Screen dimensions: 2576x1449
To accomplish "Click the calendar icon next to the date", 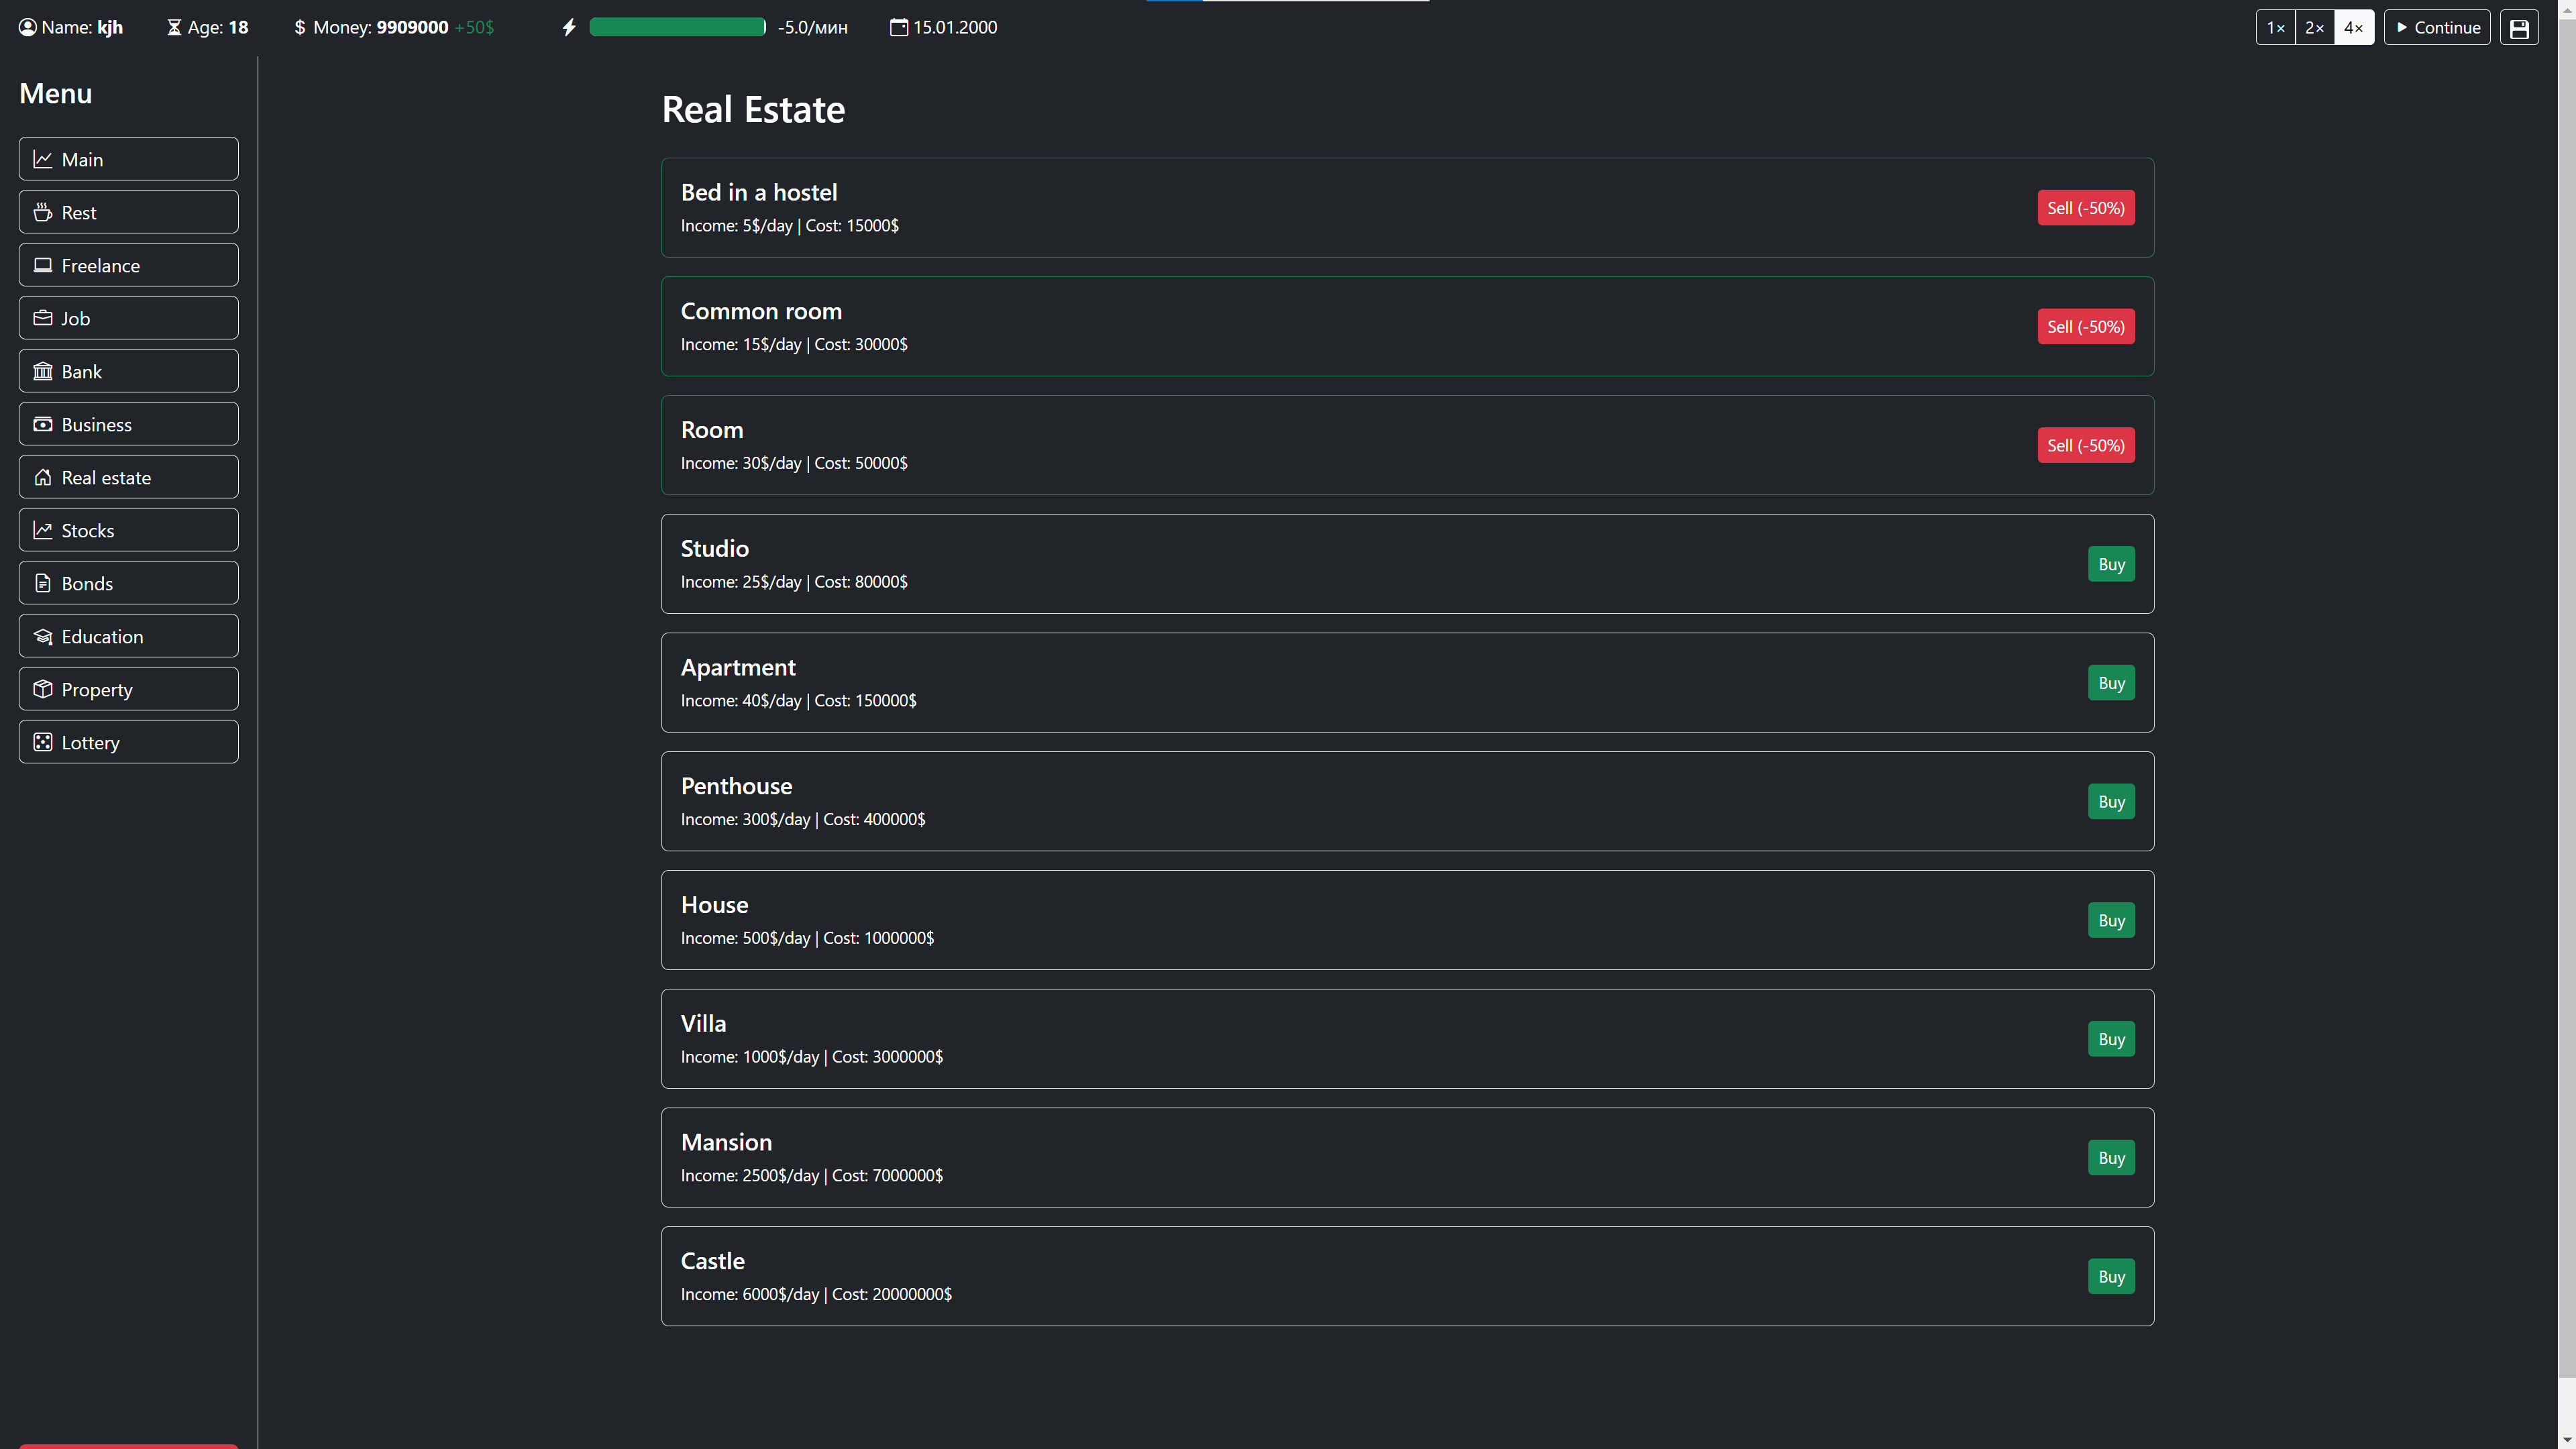I will (x=895, y=27).
